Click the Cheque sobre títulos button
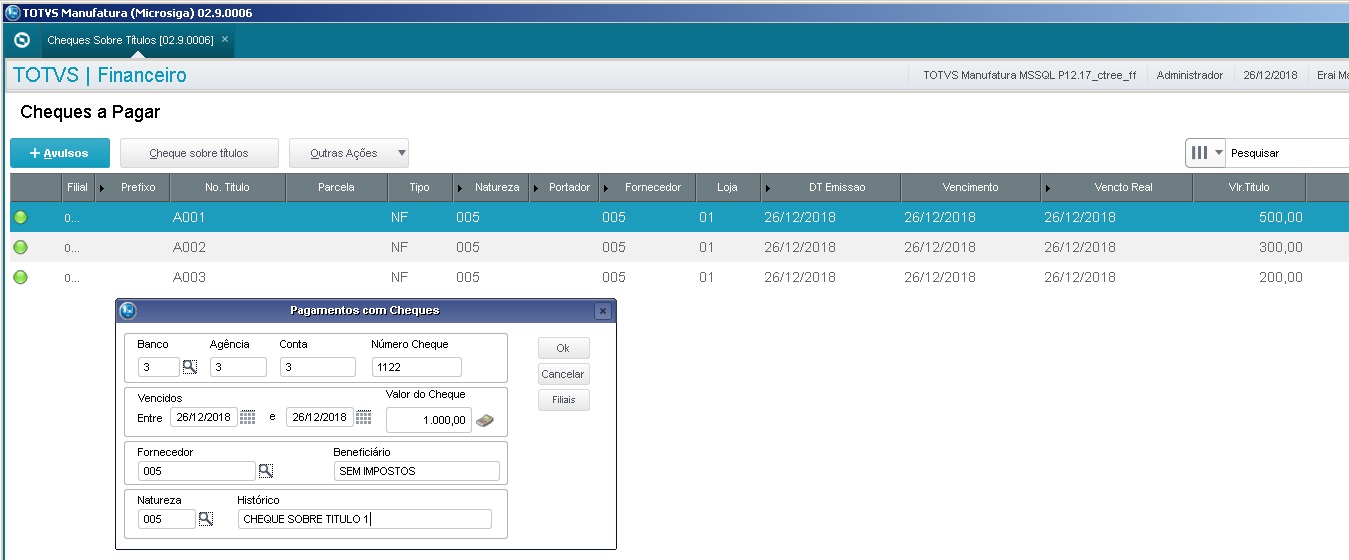Screen dimensions: 1349x560 pyautogui.click(x=199, y=153)
